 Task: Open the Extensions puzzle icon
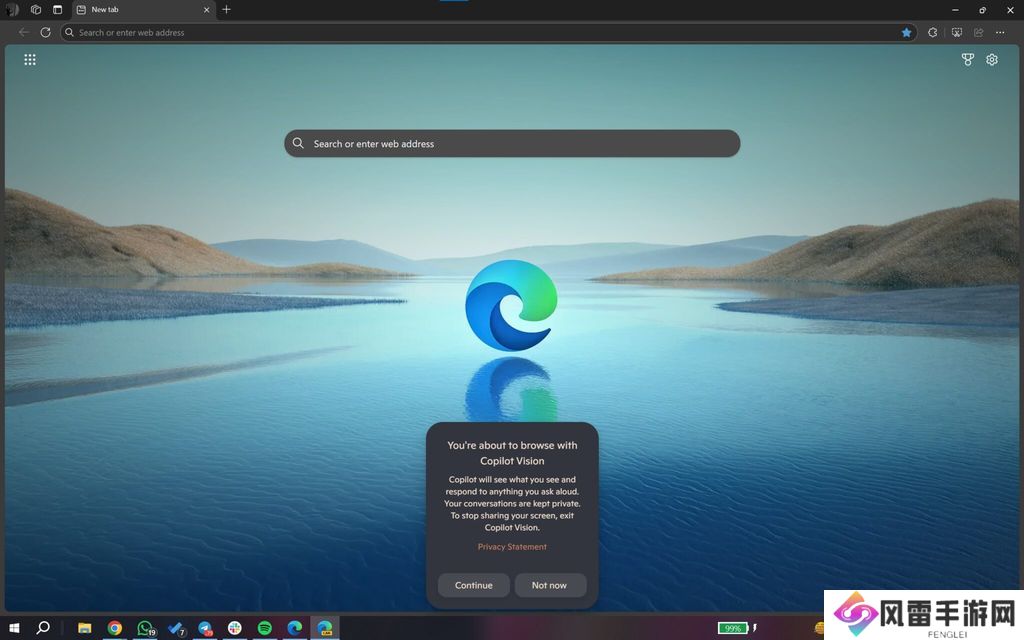click(x=933, y=32)
